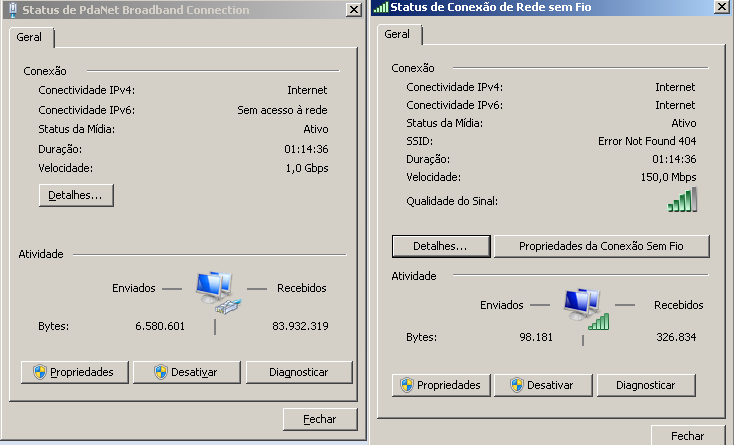Run Diagnosticar in PdaNet window
The height and width of the screenshot is (445, 734).
(x=299, y=372)
